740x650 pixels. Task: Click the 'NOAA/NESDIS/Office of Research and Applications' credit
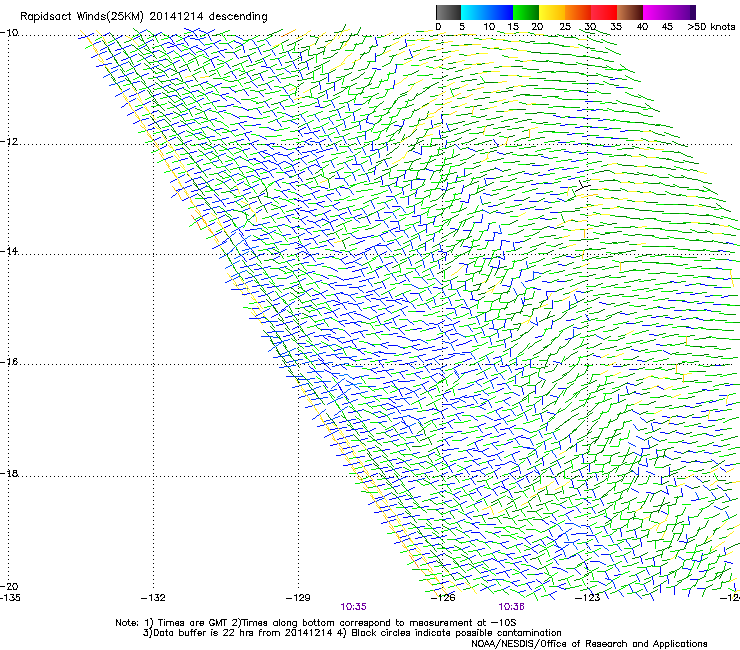pyautogui.click(x=589, y=644)
